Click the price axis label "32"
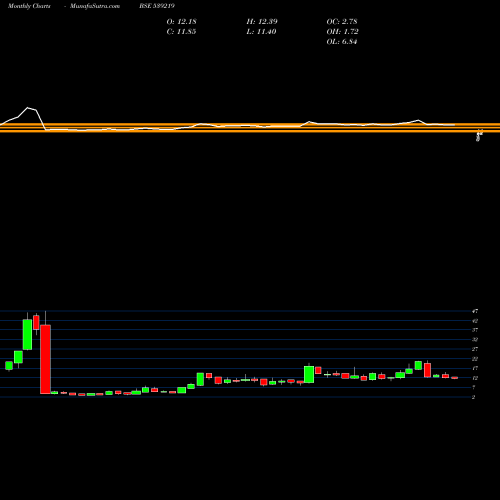Viewport: 500px width, 500px height. pyautogui.click(x=475, y=340)
